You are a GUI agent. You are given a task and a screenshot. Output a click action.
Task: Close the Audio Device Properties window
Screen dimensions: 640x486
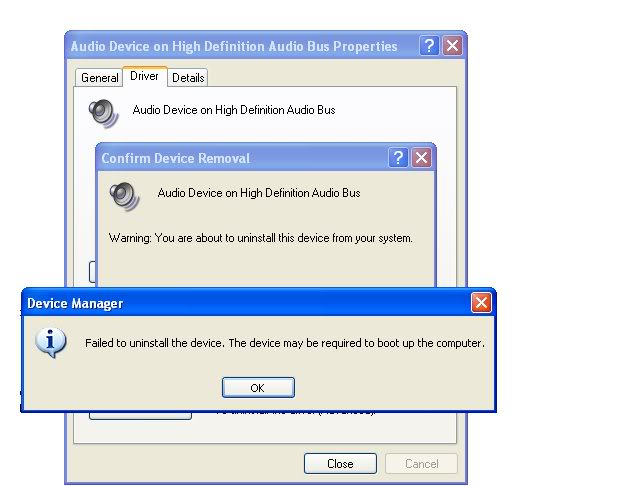click(452, 46)
